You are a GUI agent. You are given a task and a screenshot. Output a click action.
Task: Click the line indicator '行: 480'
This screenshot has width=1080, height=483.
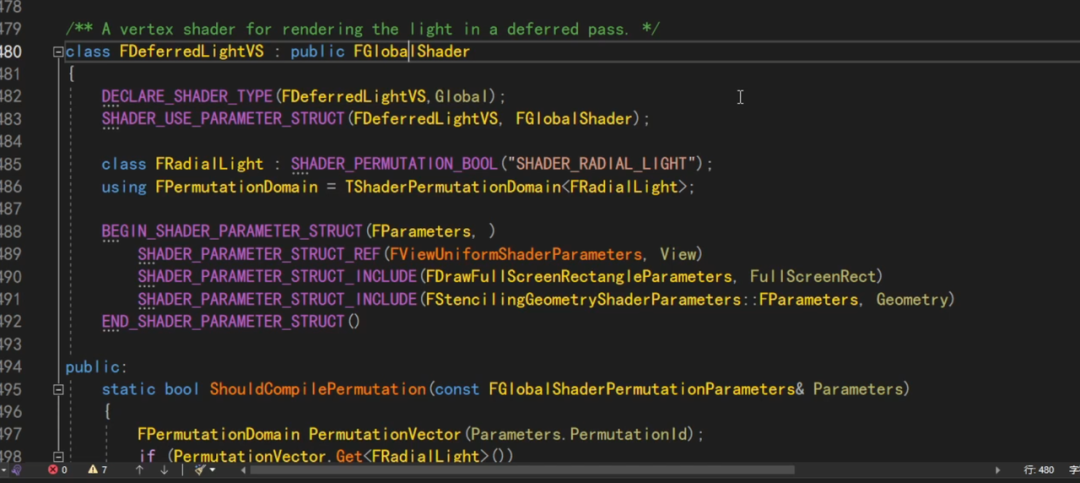coord(1039,470)
